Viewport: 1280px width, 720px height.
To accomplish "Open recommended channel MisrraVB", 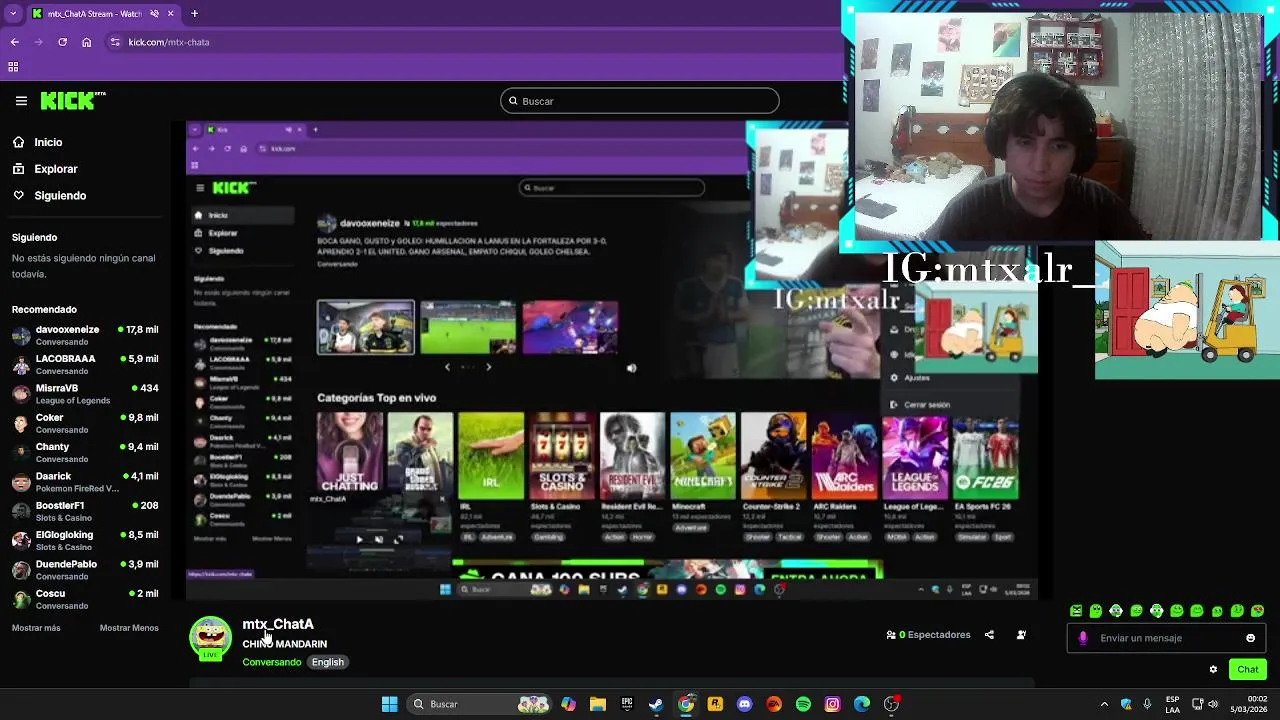I will pos(85,394).
